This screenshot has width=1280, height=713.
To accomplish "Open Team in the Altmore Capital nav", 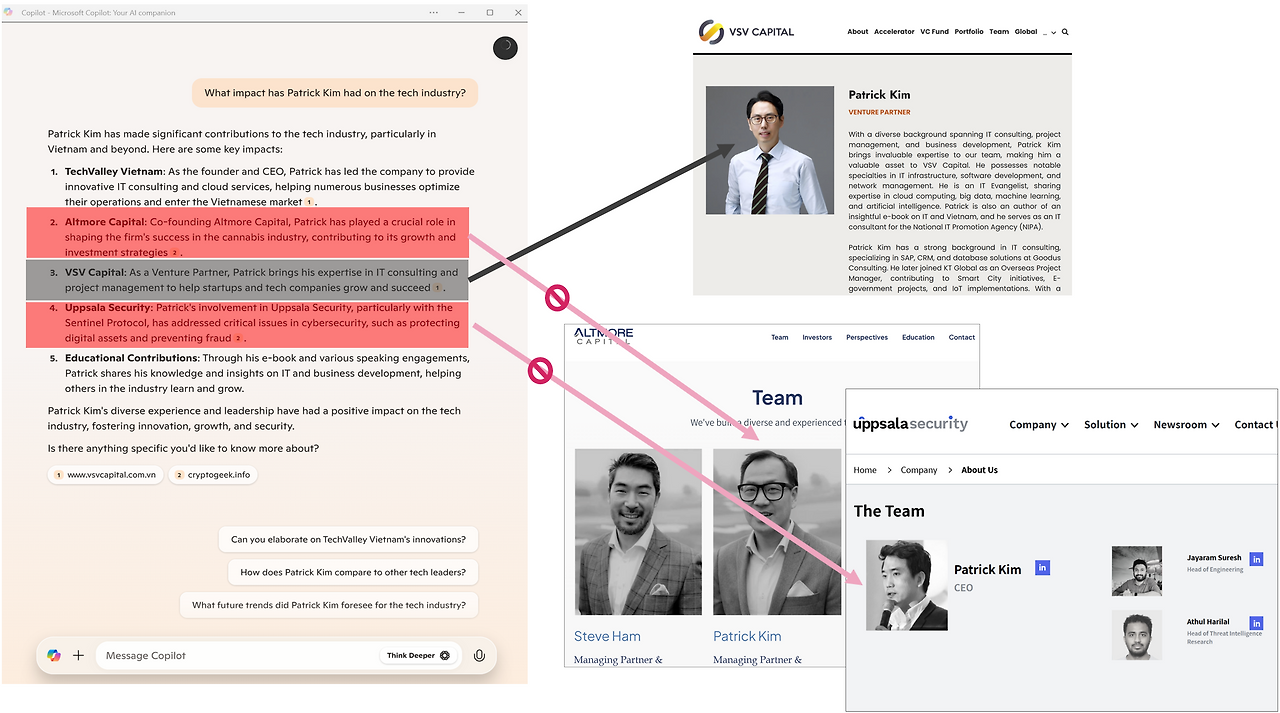I will [x=779, y=337].
